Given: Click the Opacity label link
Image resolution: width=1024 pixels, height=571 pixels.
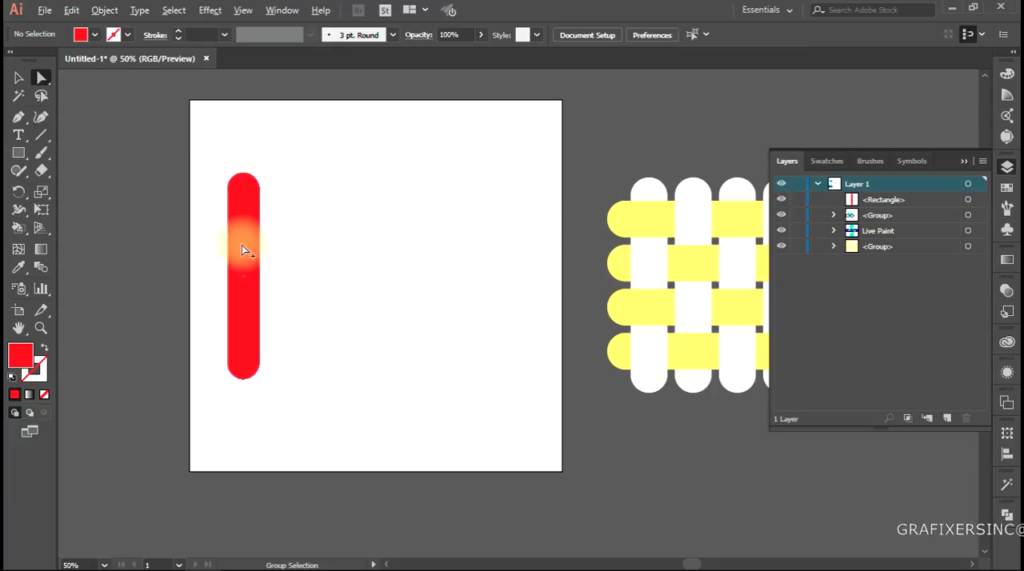Looking at the screenshot, I should pyautogui.click(x=418, y=35).
